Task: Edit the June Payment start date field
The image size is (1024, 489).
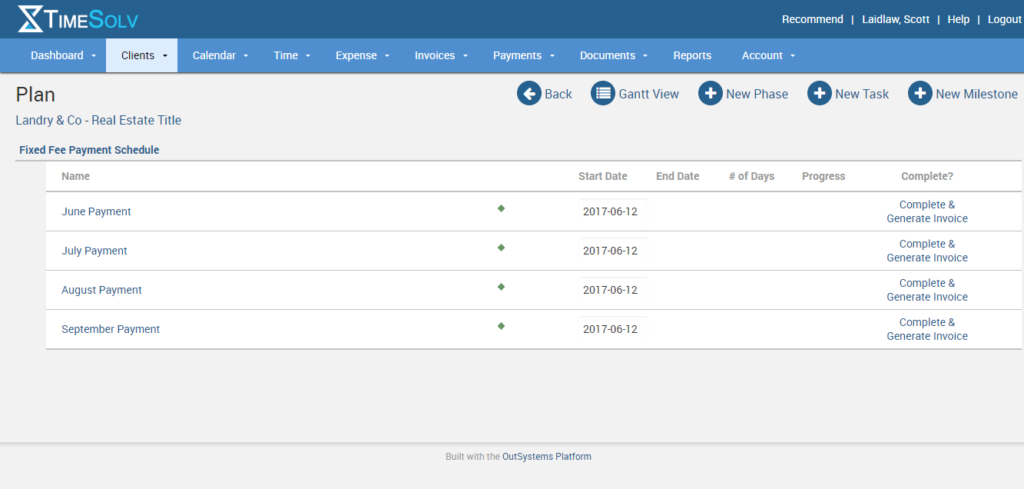Action: 611,212
